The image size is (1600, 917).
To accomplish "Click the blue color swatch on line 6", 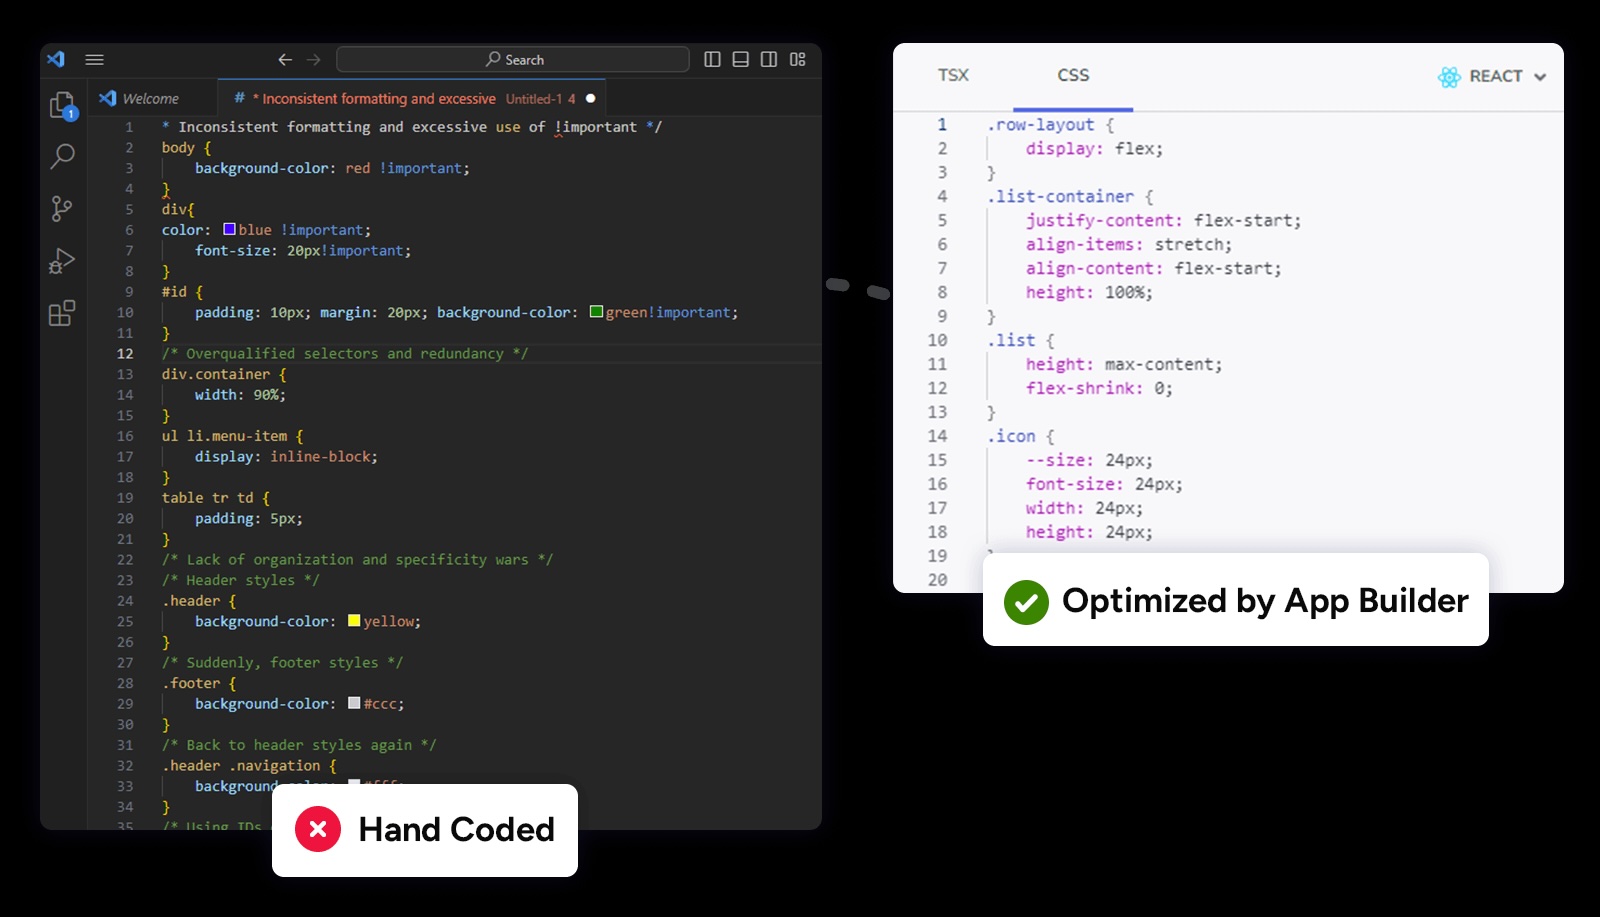I will click(x=229, y=230).
